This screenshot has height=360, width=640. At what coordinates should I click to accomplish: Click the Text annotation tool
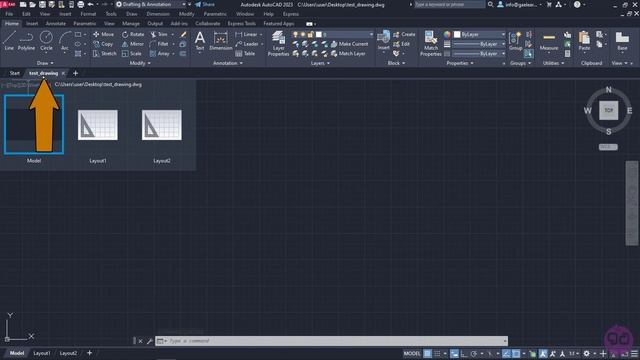tap(200, 41)
